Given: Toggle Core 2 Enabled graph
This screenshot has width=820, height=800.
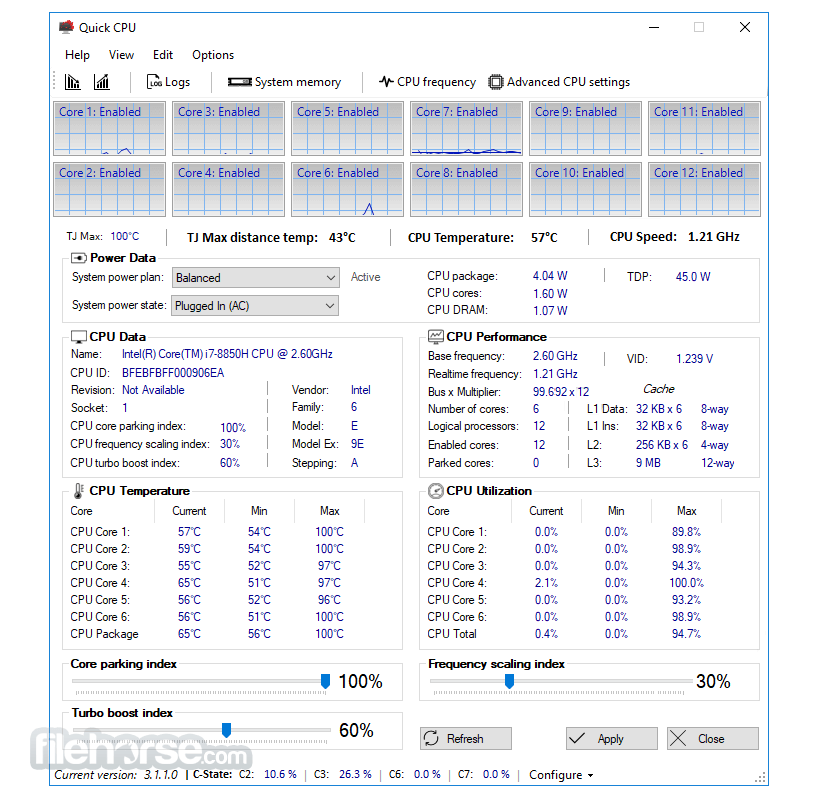Looking at the screenshot, I should click(109, 189).
